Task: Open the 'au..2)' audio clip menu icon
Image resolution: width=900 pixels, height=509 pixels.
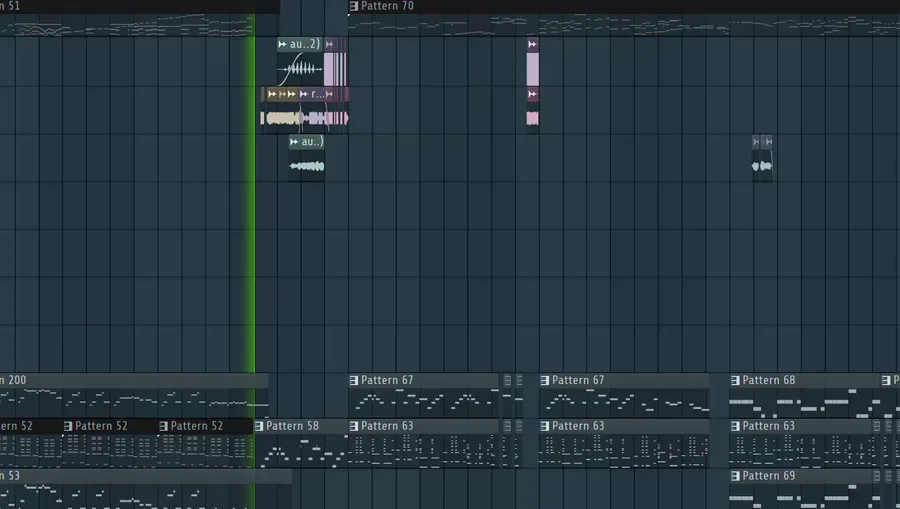Action: coord(282,44)
